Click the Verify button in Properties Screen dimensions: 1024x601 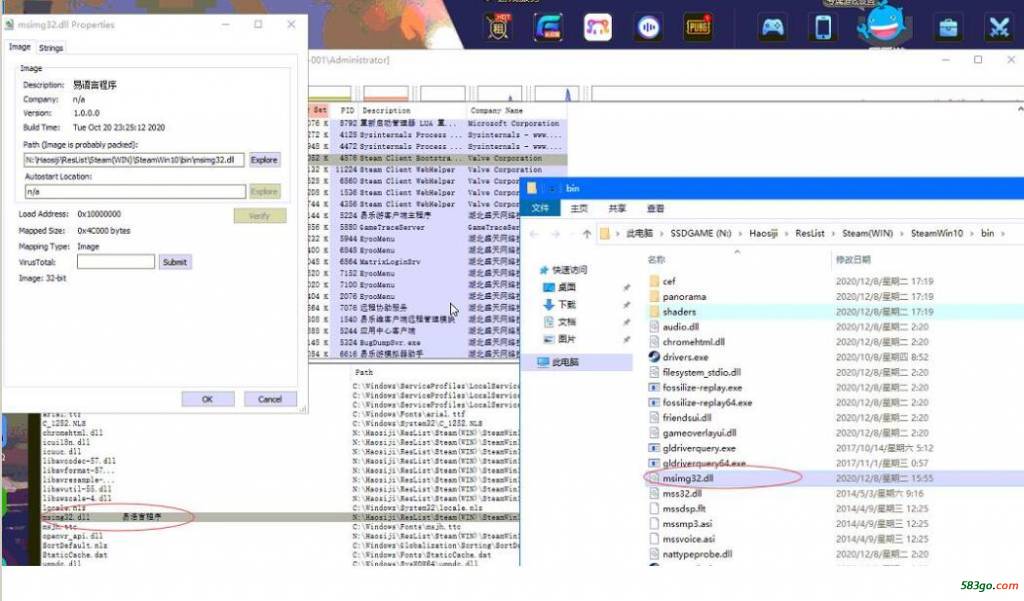(260, 216)
